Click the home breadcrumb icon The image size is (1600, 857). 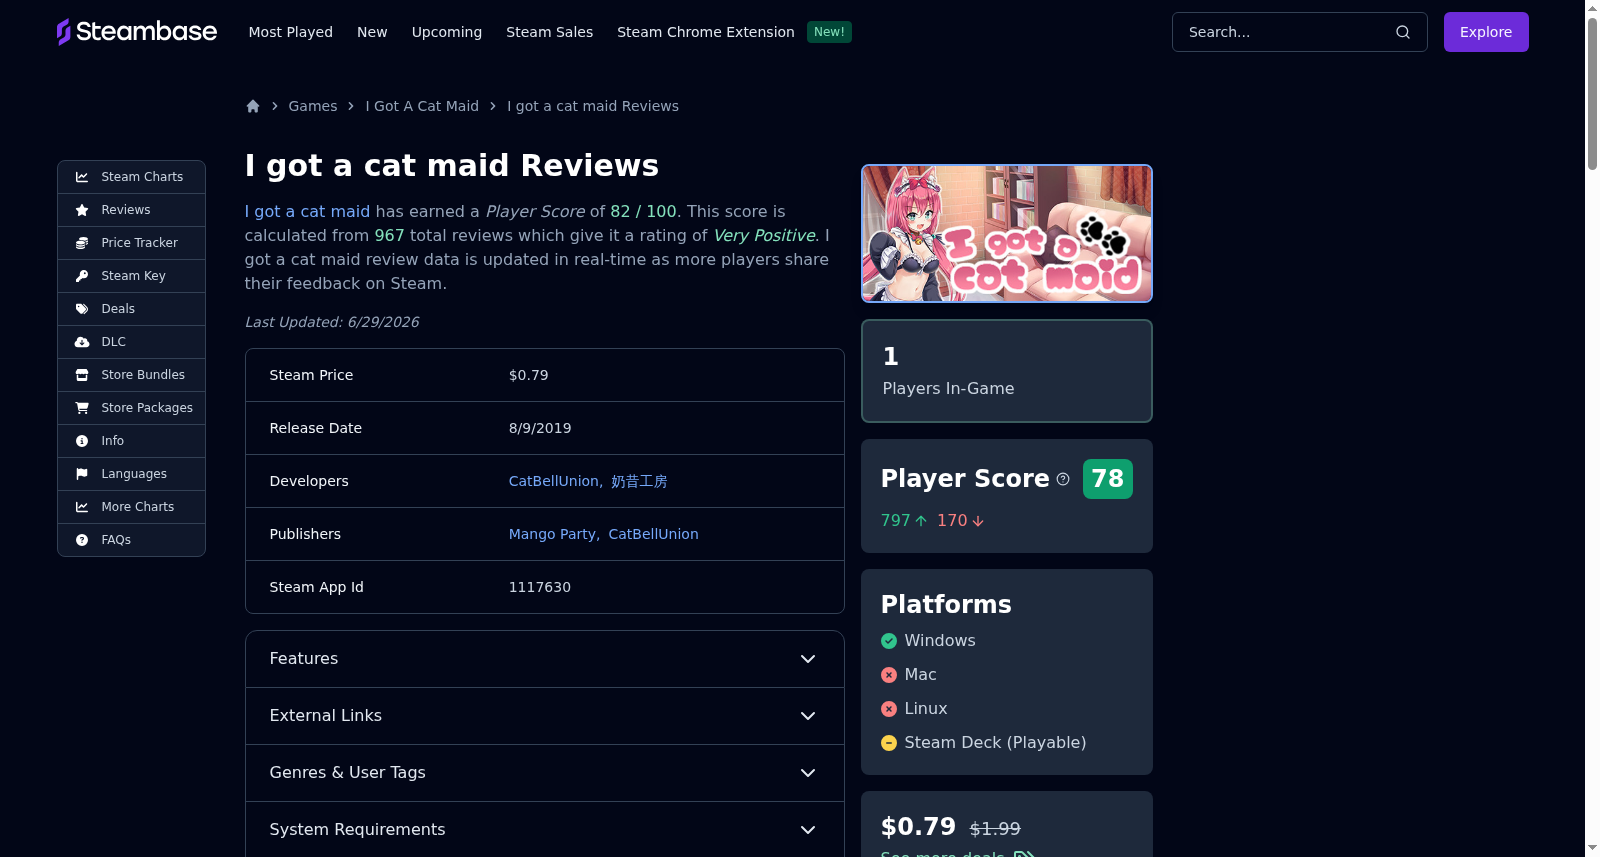pyautogui.click(x=253, y=106)
